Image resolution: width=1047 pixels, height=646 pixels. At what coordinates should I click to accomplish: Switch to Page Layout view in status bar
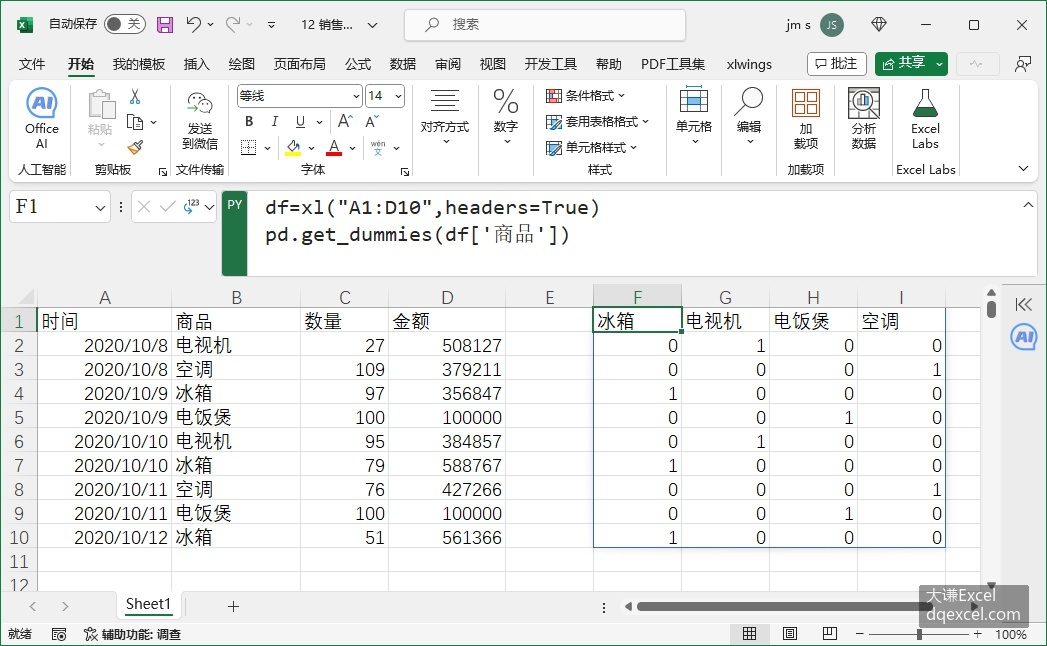(790, 633)
